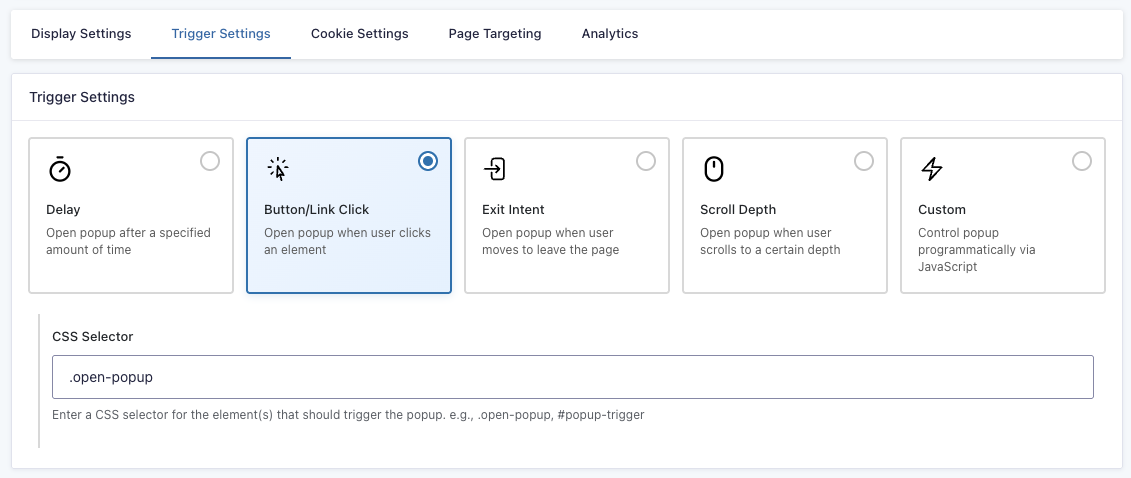The width and height of the screenshot is (1131, 478).
Task: Click the active Trigger Settings tab
Action: 221,34
